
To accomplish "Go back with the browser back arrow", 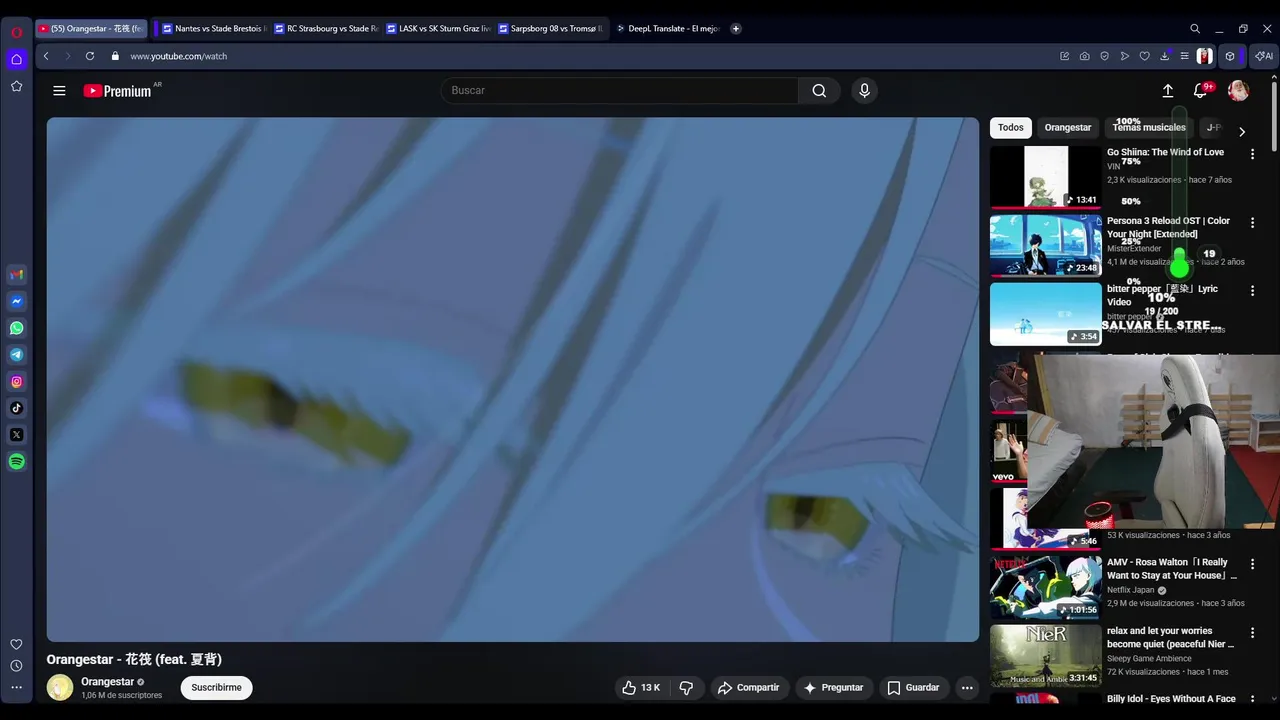I will point(46,56).
